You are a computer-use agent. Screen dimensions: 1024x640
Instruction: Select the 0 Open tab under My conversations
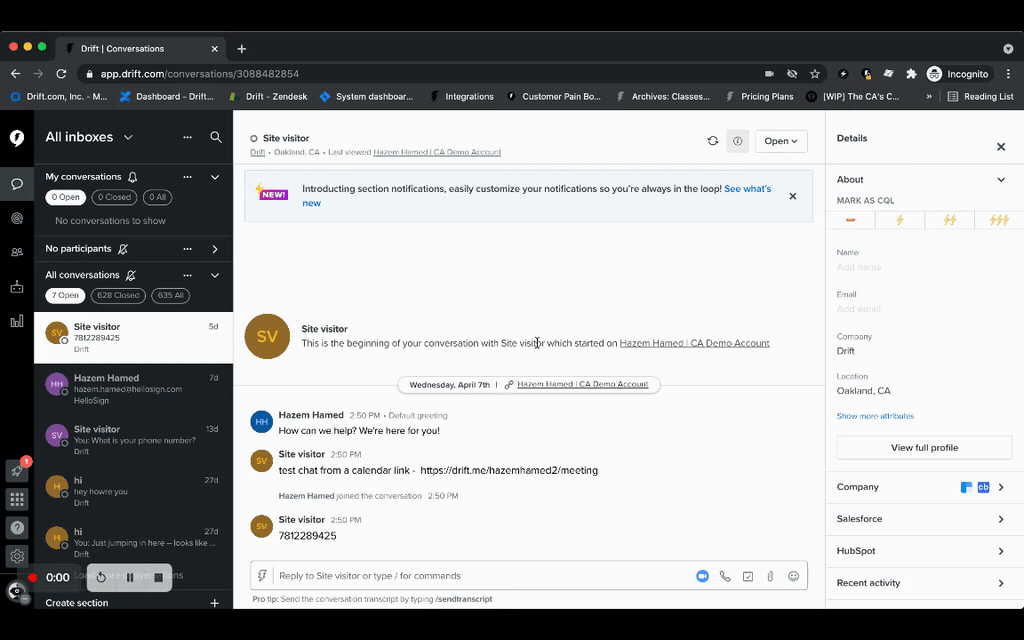(x=65, y=197)
